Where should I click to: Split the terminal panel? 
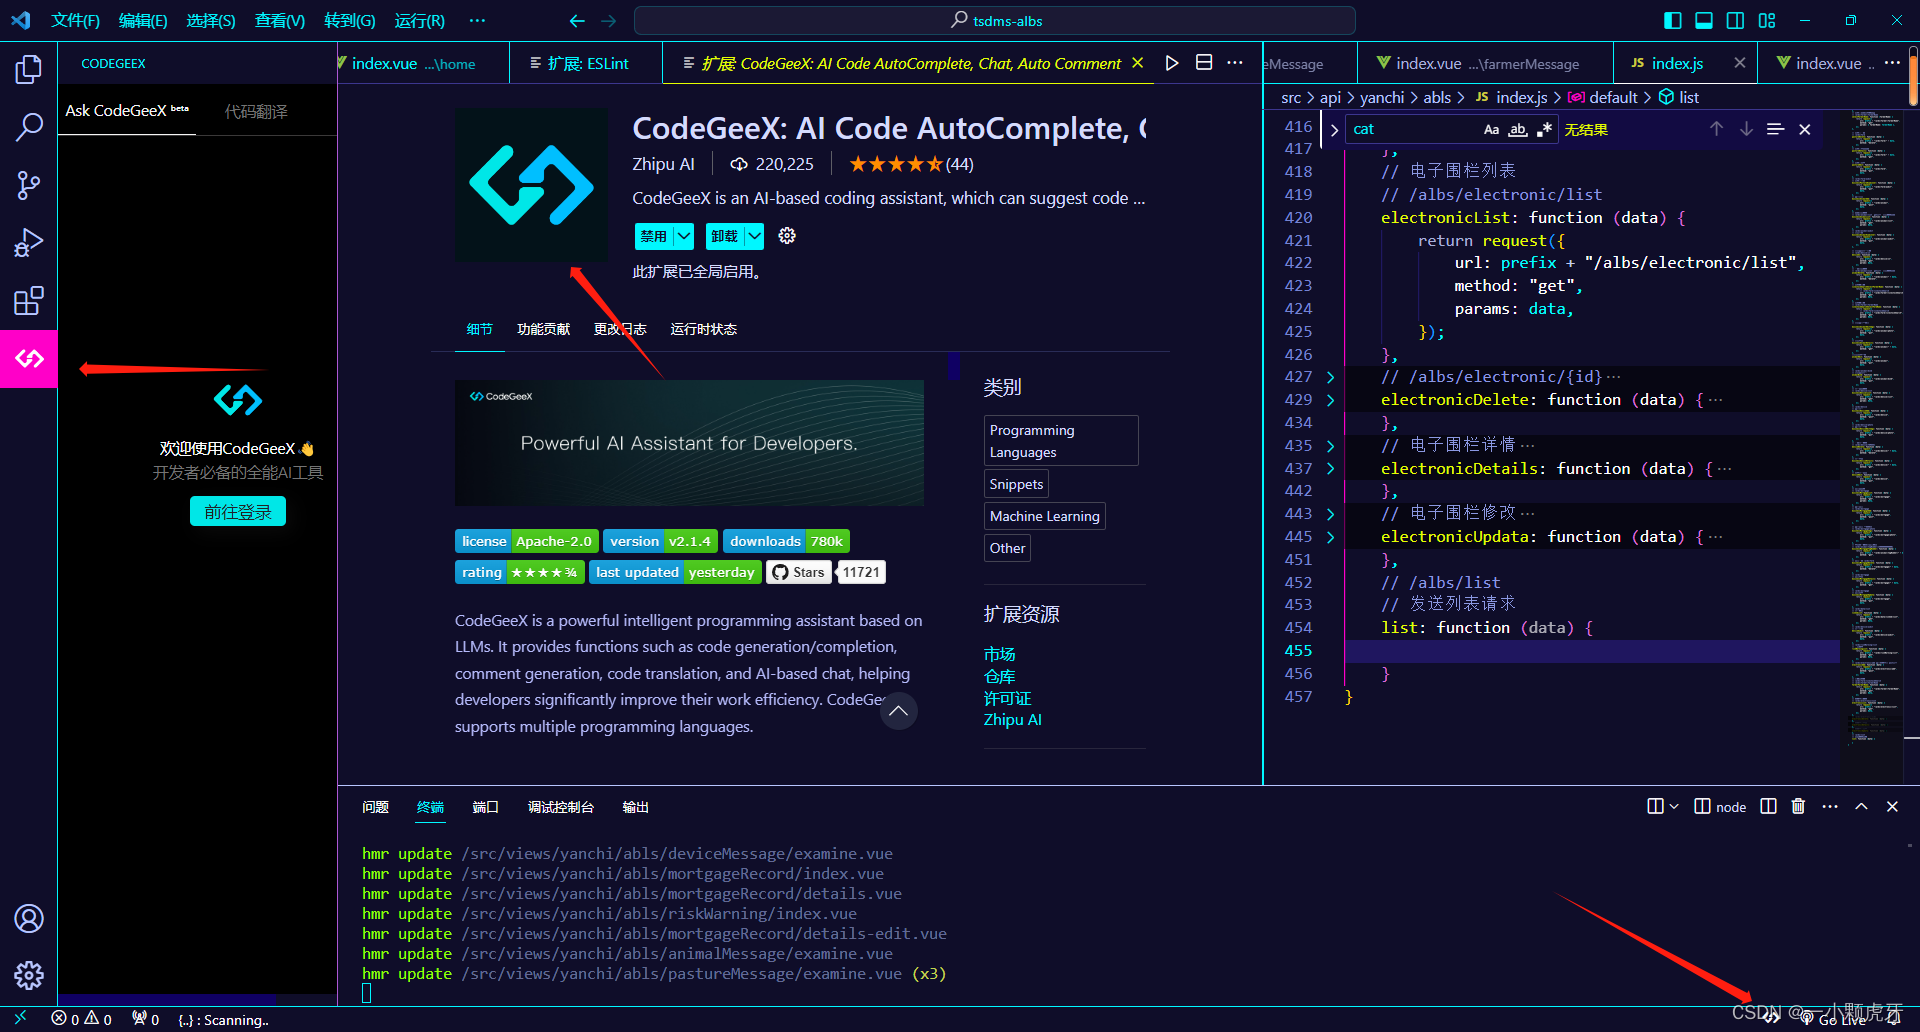[x=1768, y=806]
